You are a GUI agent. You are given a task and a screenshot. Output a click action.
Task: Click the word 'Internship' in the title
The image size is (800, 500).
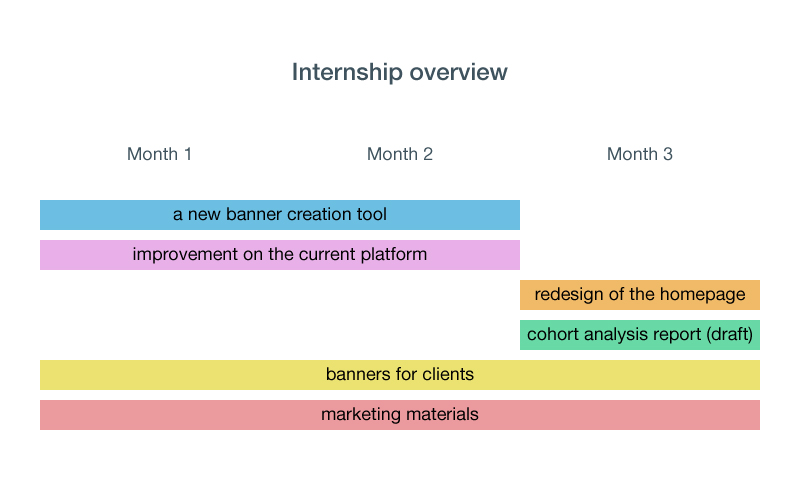coord(347,72)
